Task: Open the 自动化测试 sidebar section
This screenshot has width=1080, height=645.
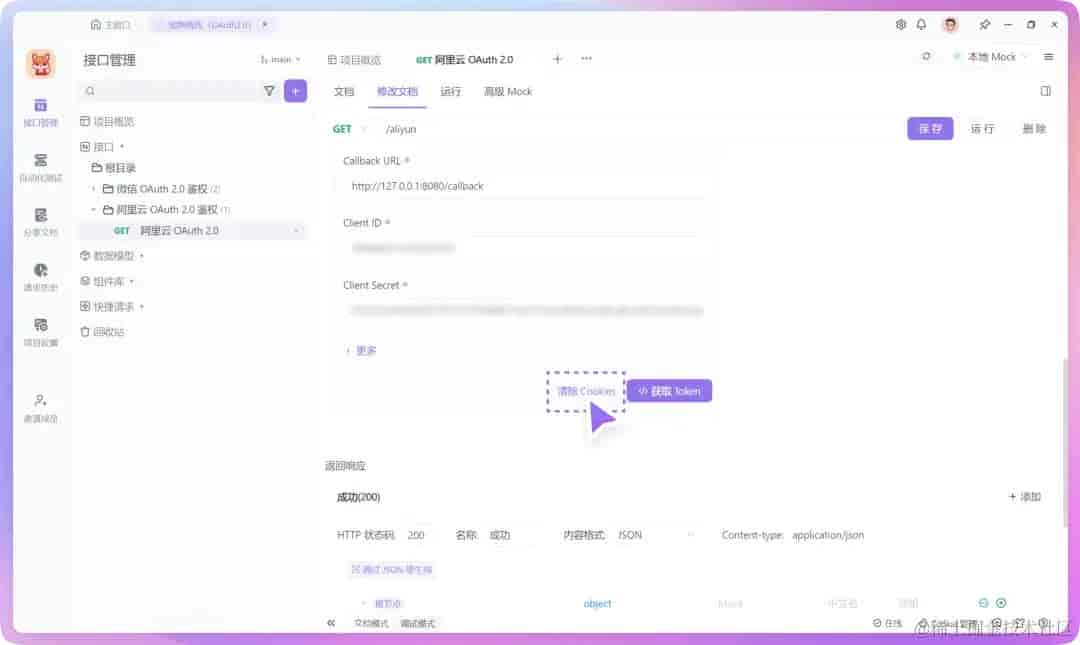Action: click(41, 167)
